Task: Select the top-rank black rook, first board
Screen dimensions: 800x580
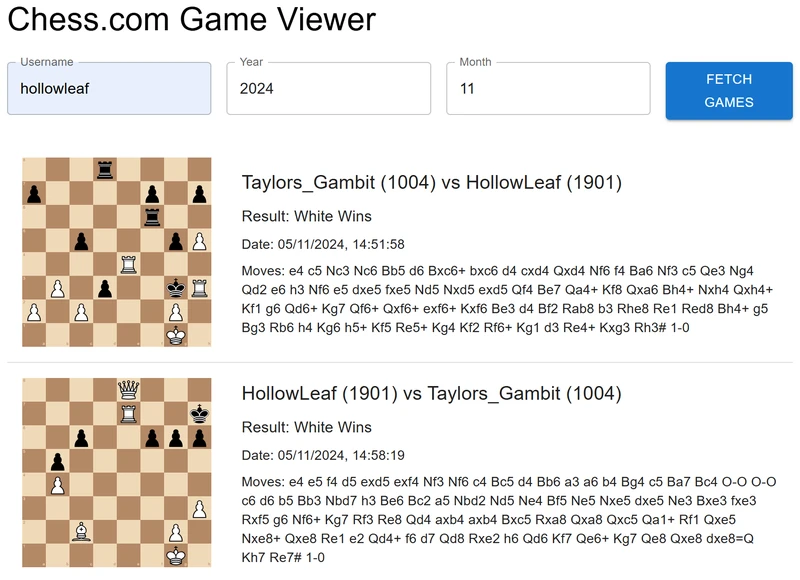Action: pyautogui.click(x=104, y=170)
